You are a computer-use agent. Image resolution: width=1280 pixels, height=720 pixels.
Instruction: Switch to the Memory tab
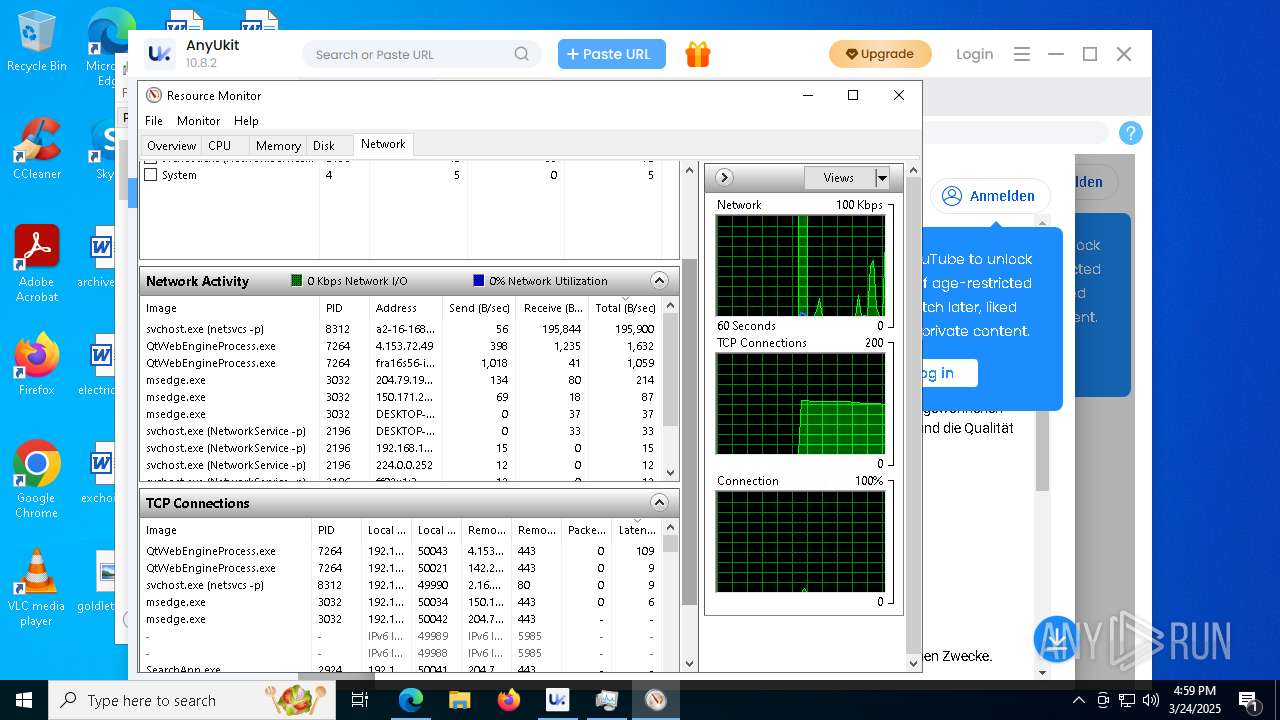(278, 145)
